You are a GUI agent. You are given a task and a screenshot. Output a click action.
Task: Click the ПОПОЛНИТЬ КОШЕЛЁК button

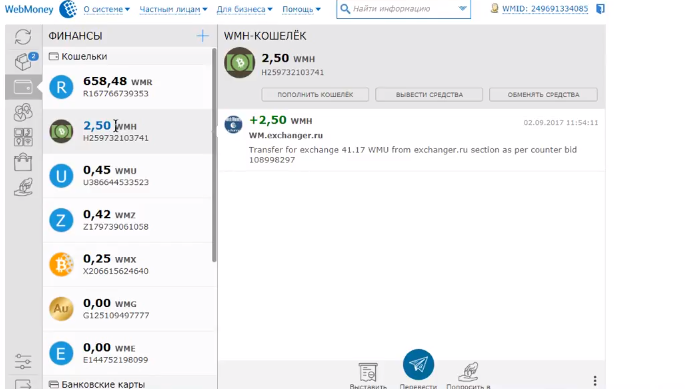[315, 95]
